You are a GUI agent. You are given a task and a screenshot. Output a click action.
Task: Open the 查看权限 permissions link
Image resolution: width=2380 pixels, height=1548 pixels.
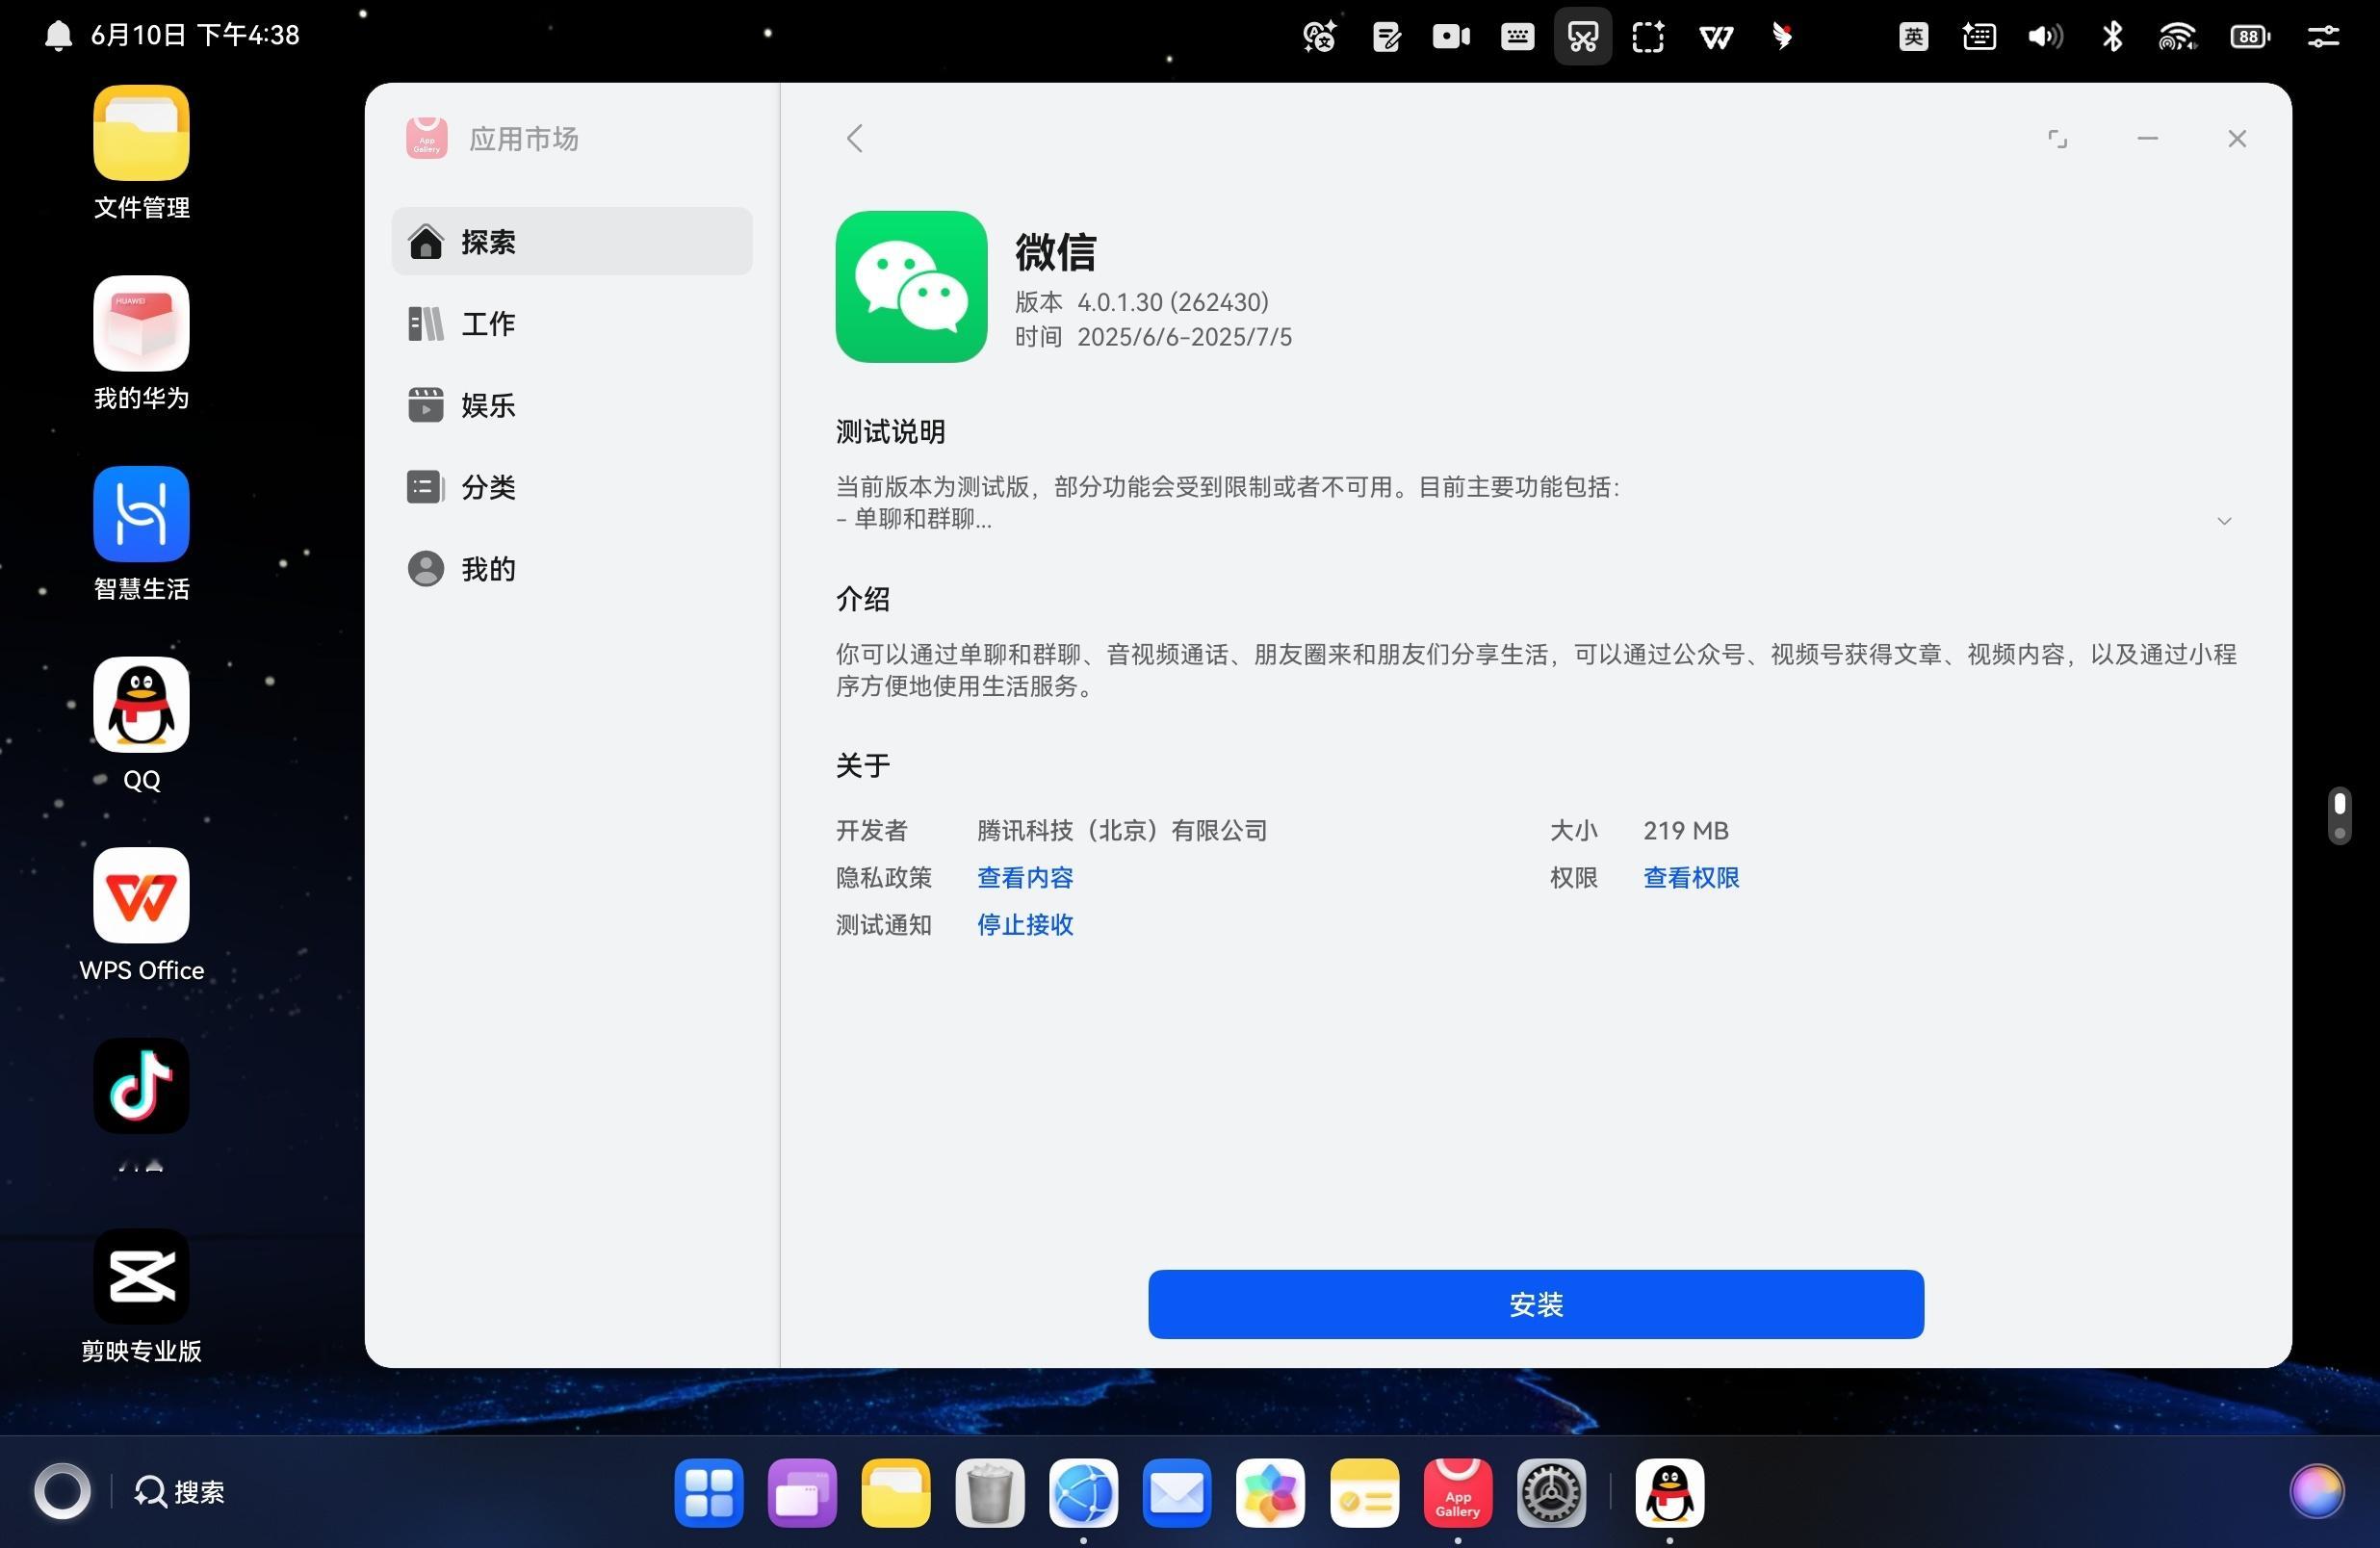[x=1690, y=878]
